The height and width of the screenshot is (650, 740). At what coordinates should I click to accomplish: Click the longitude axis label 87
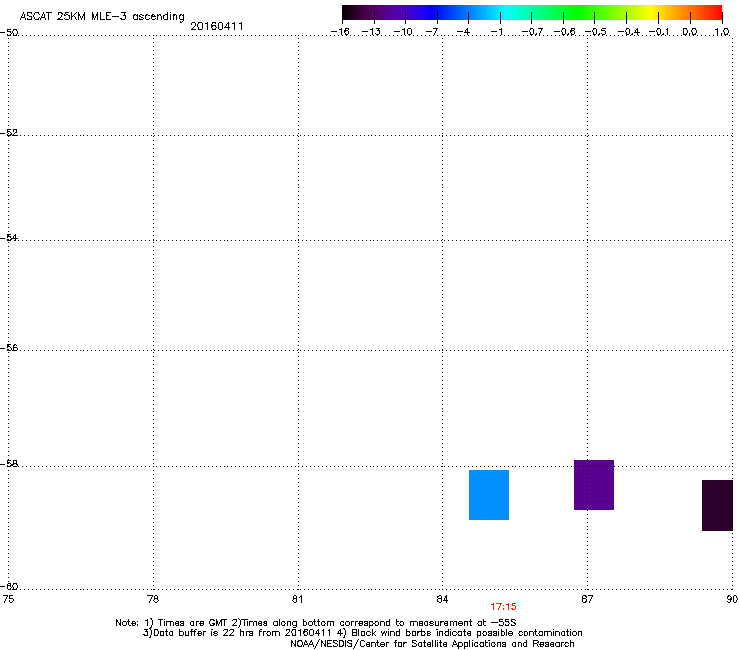click(x=587, y=599)
